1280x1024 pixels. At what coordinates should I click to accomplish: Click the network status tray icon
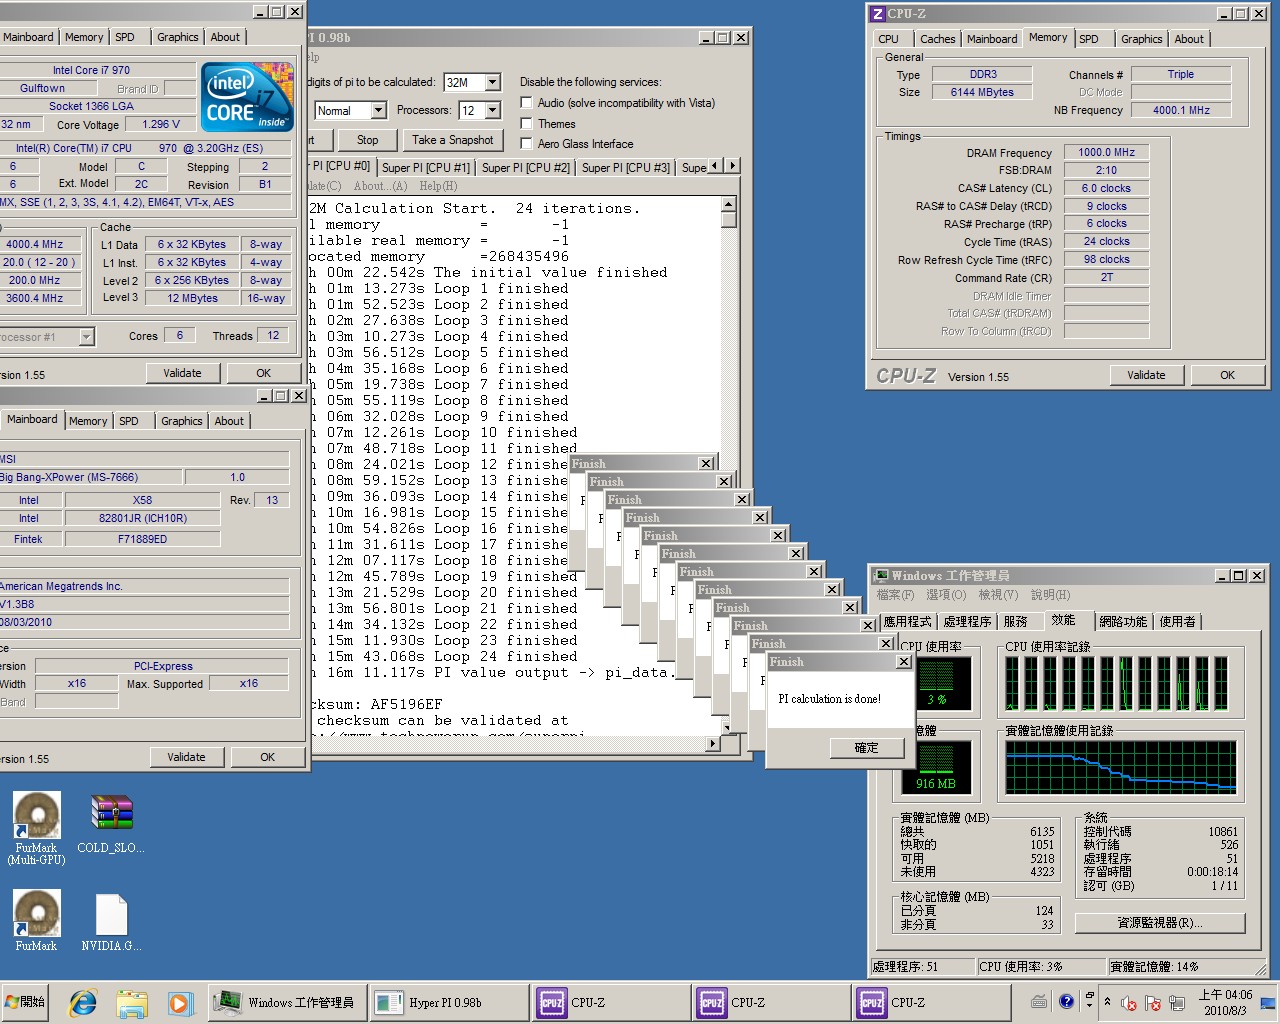click(x=1177, y=1003)
